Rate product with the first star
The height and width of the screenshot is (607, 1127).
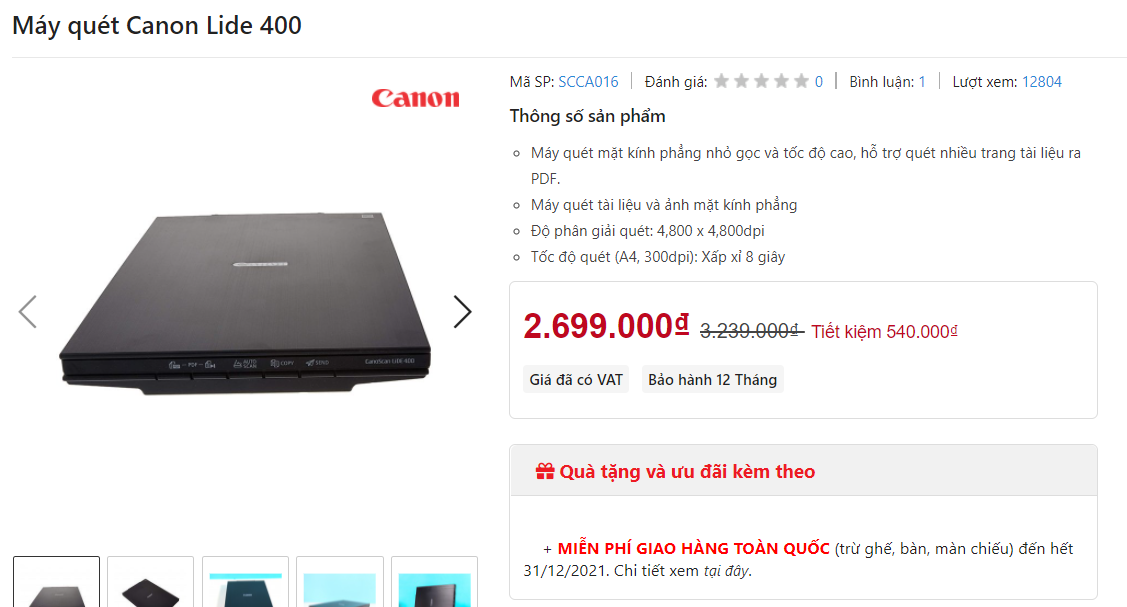point(722,81)
